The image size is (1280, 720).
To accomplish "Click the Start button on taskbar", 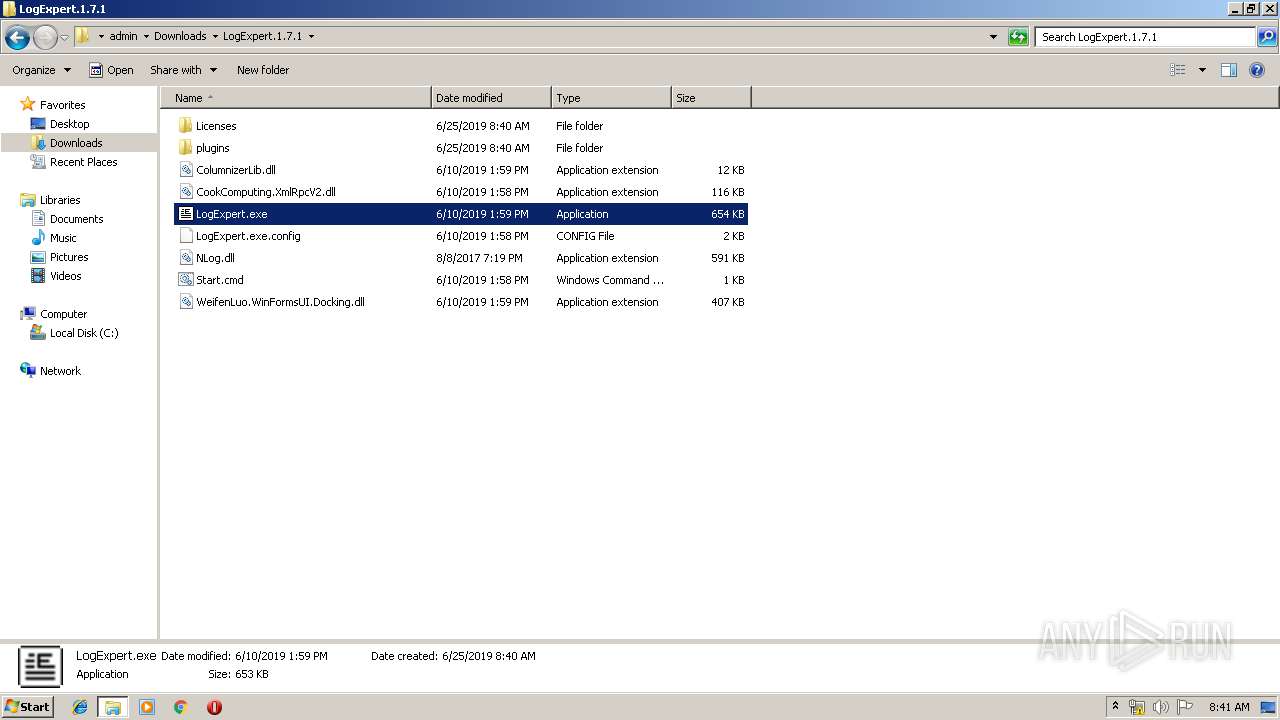I will tap(27, 706).
